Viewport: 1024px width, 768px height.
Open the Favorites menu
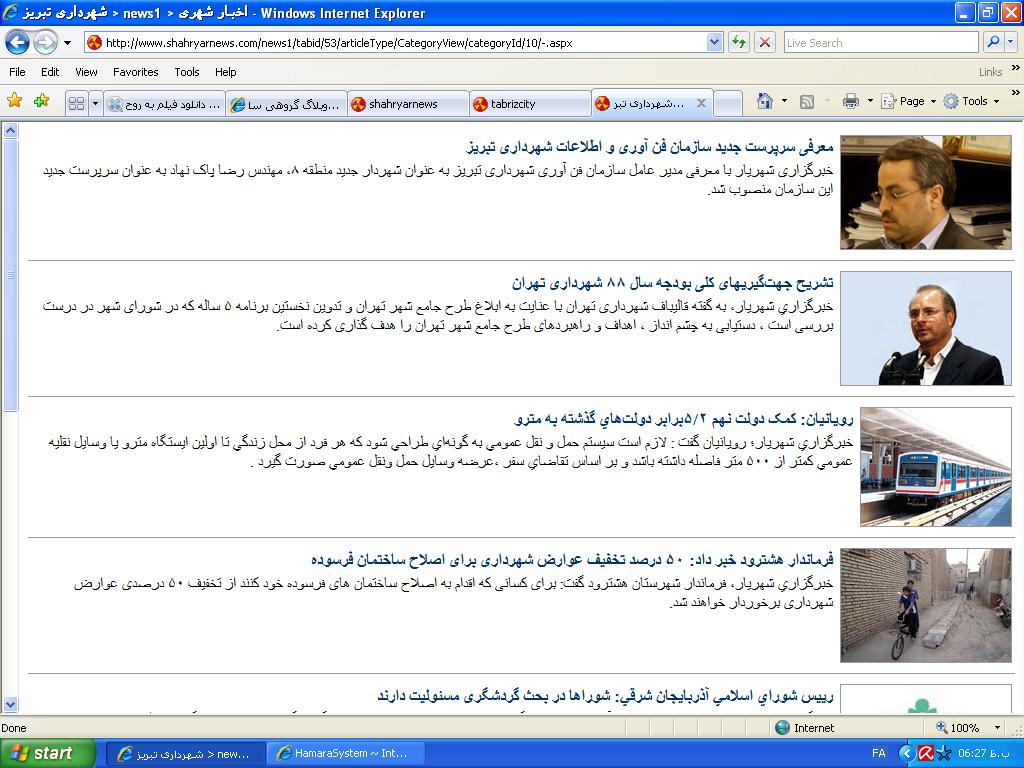pos(135,72)
